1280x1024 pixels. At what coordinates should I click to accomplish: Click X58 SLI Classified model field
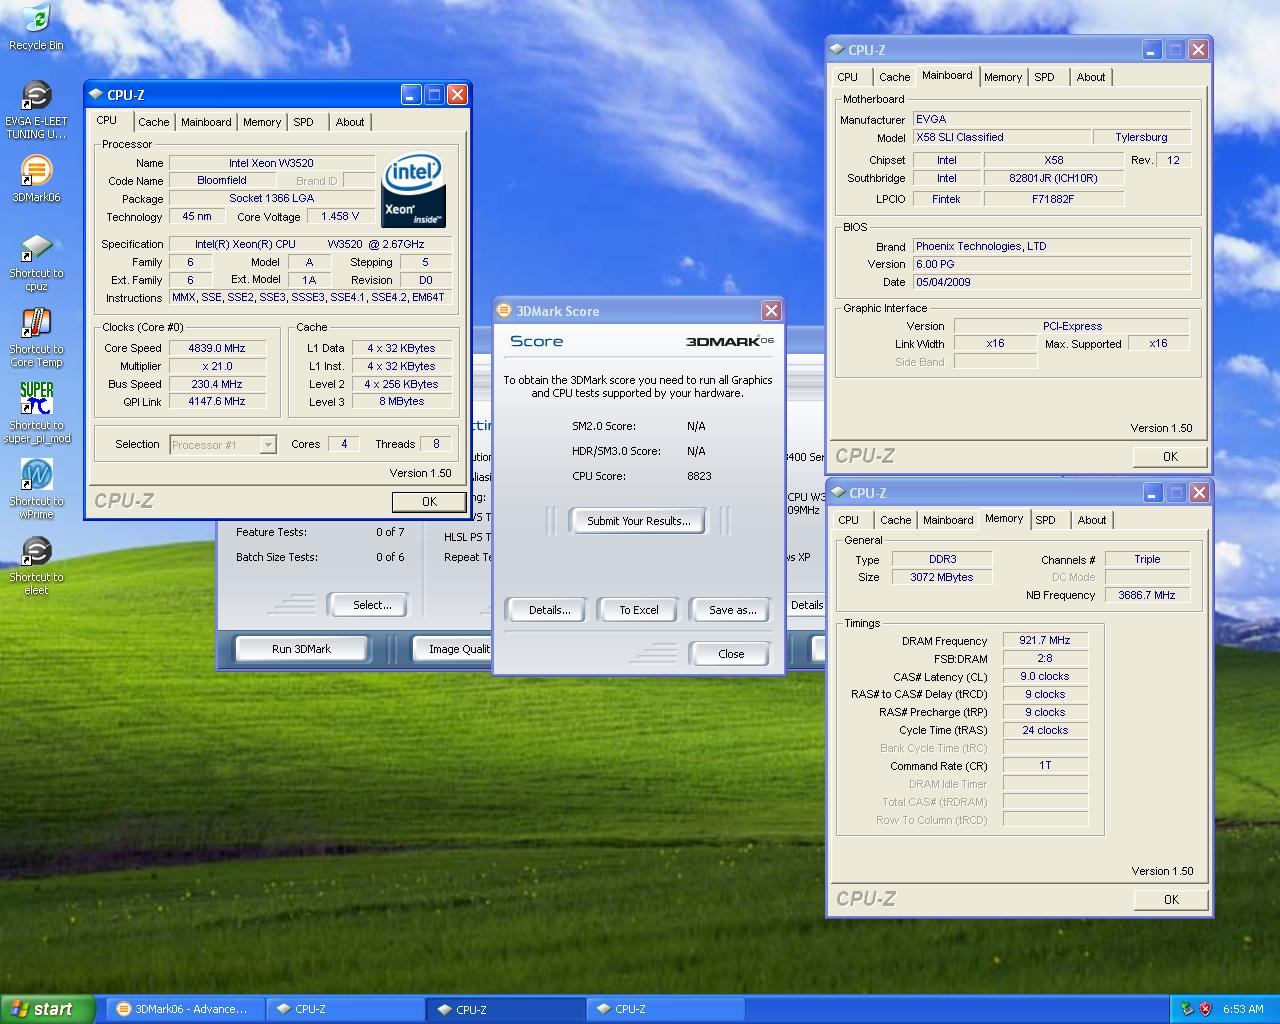1001,137
